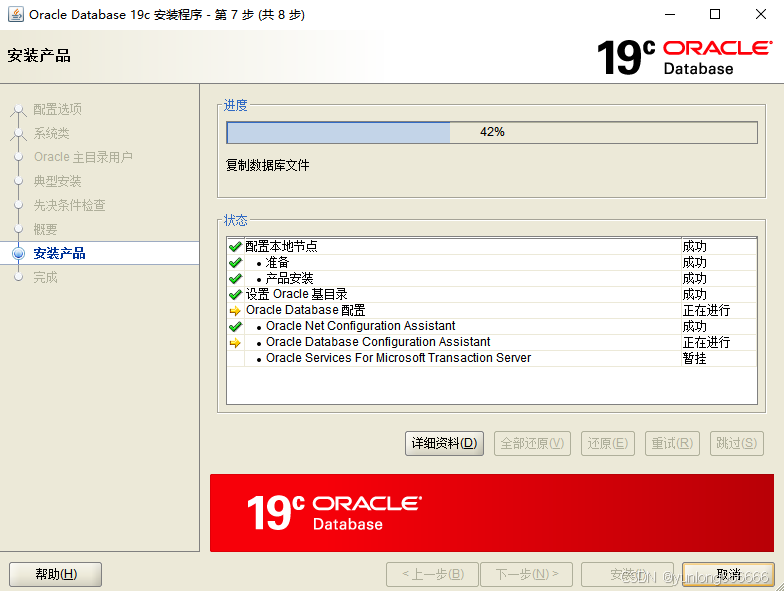
Task: Open 详细资料(D) details button
Action: (x=444, y=444)
